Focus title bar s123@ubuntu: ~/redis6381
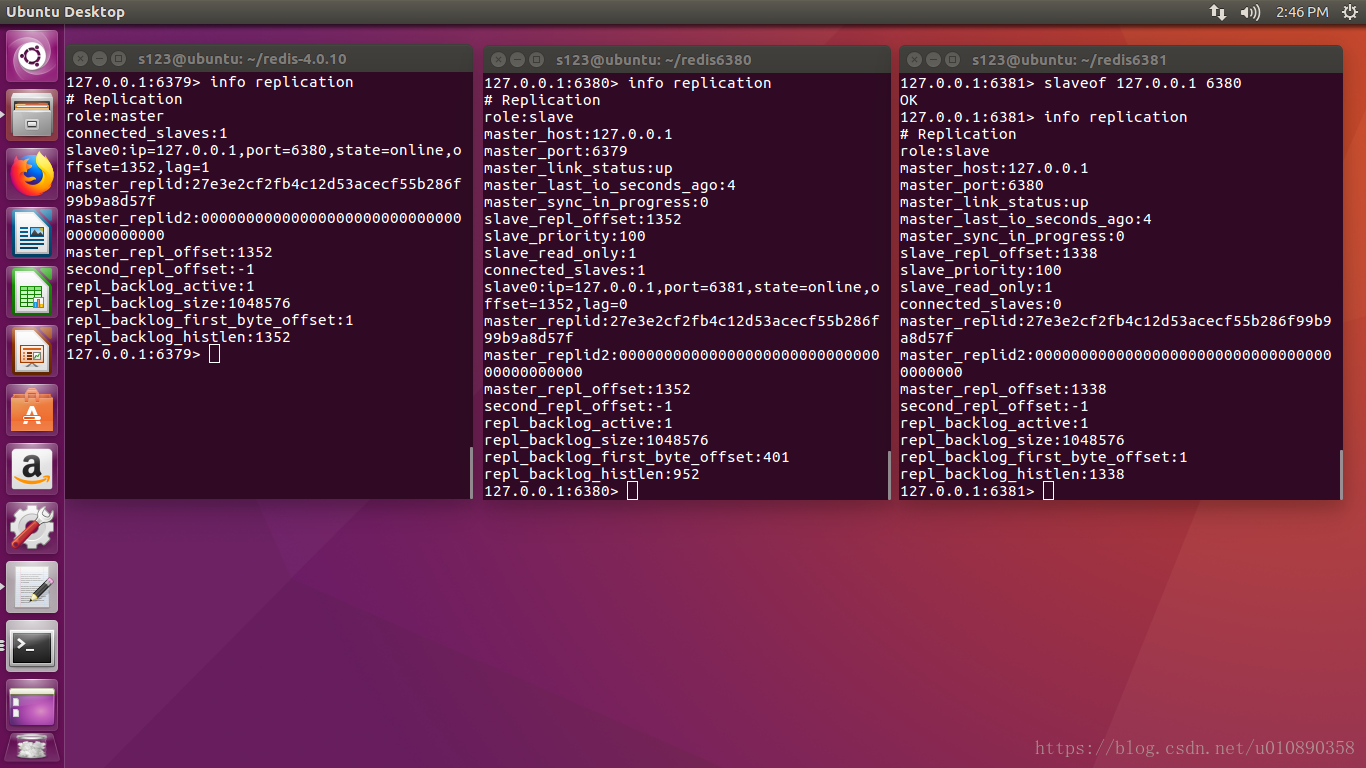Image resolution: width=1366 pixels, height=768 pixels. point(1070,59)
